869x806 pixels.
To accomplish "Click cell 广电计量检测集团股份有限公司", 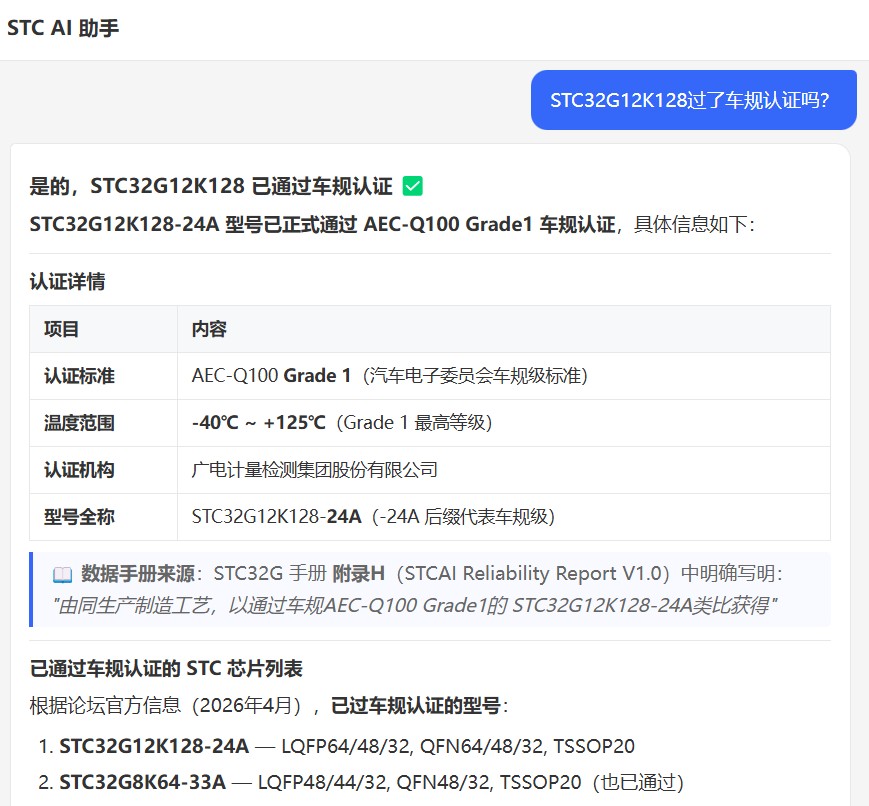I will (x=504, y=470).
